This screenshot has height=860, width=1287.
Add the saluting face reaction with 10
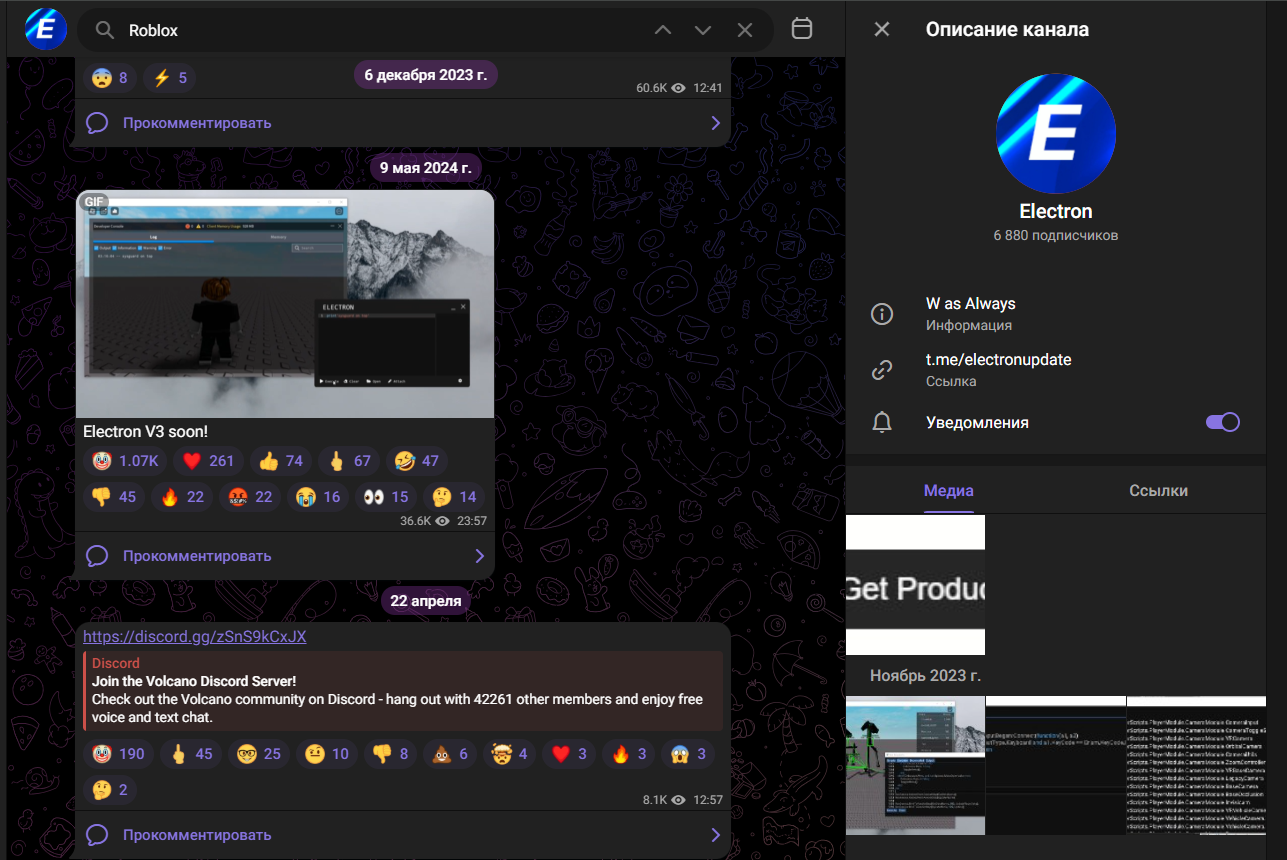click(x=326, y=754)
